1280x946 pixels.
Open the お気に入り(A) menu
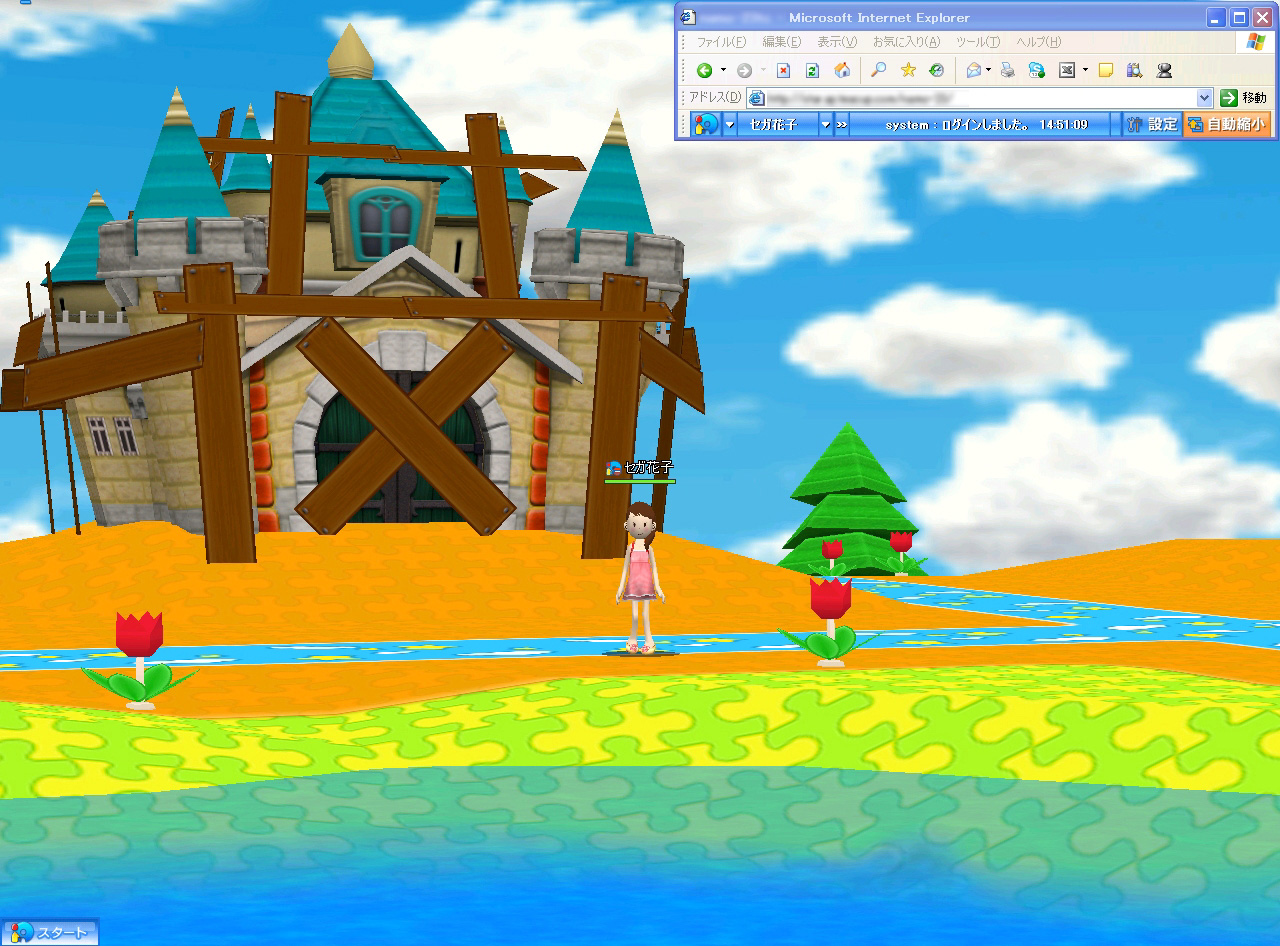(x=906, y=42)
